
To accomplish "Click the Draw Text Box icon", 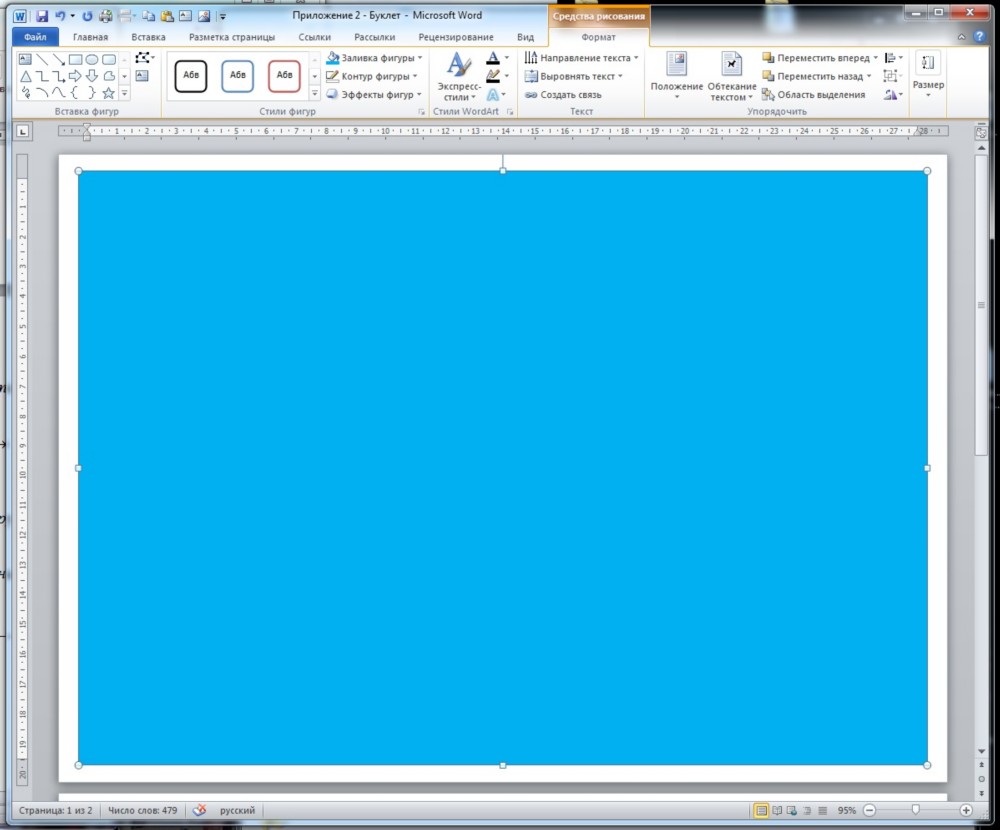I will pos(142,76).
